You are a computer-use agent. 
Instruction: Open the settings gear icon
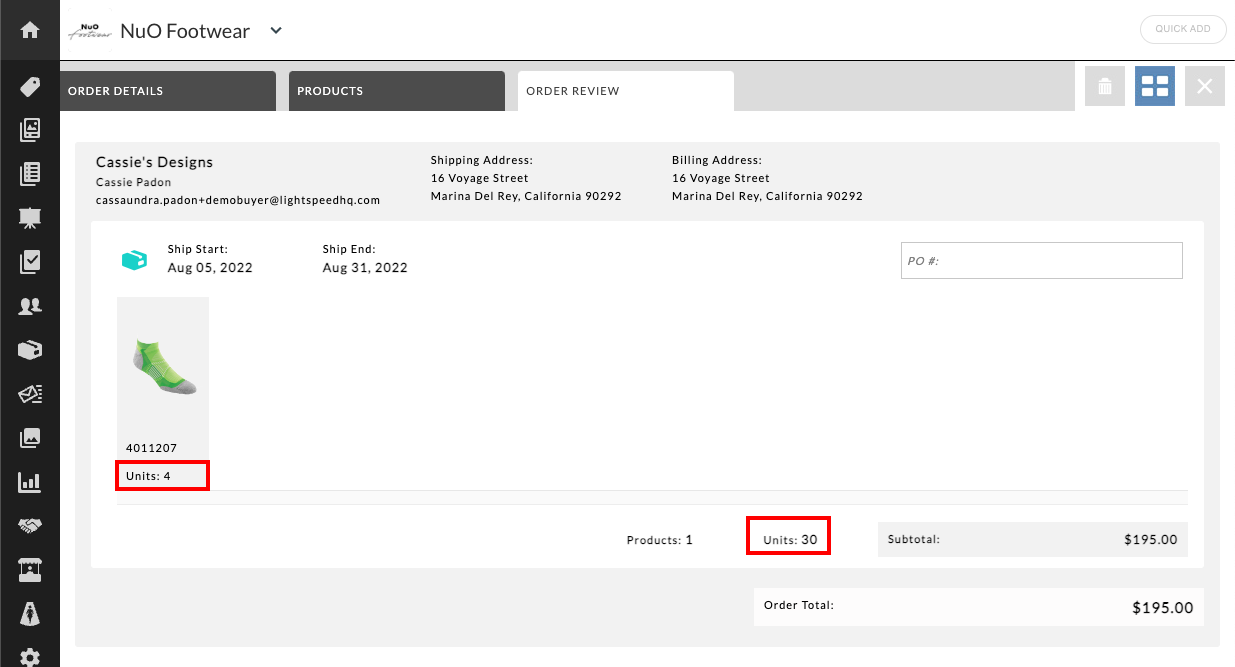click(x=30, y=657)
